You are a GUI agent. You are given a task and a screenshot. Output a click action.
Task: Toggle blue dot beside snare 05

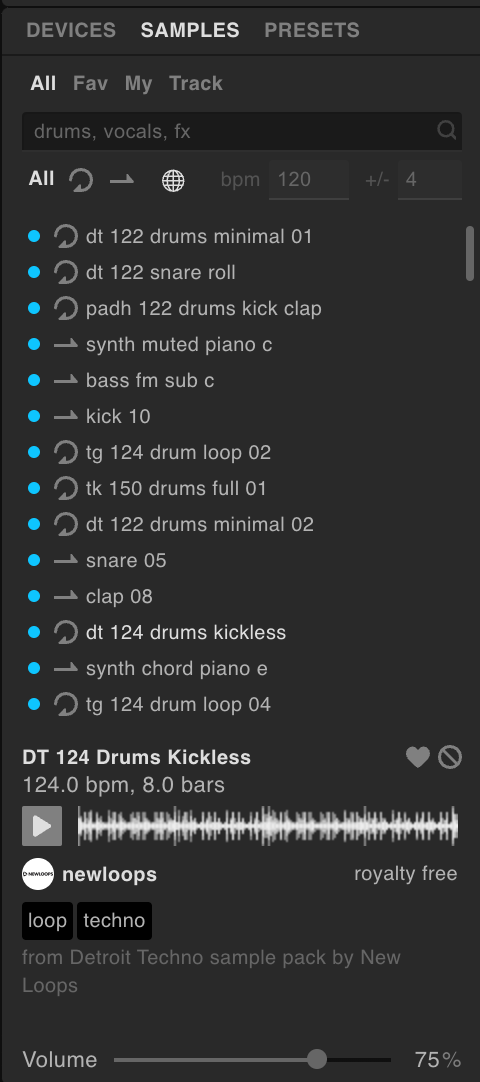point(34,560)
